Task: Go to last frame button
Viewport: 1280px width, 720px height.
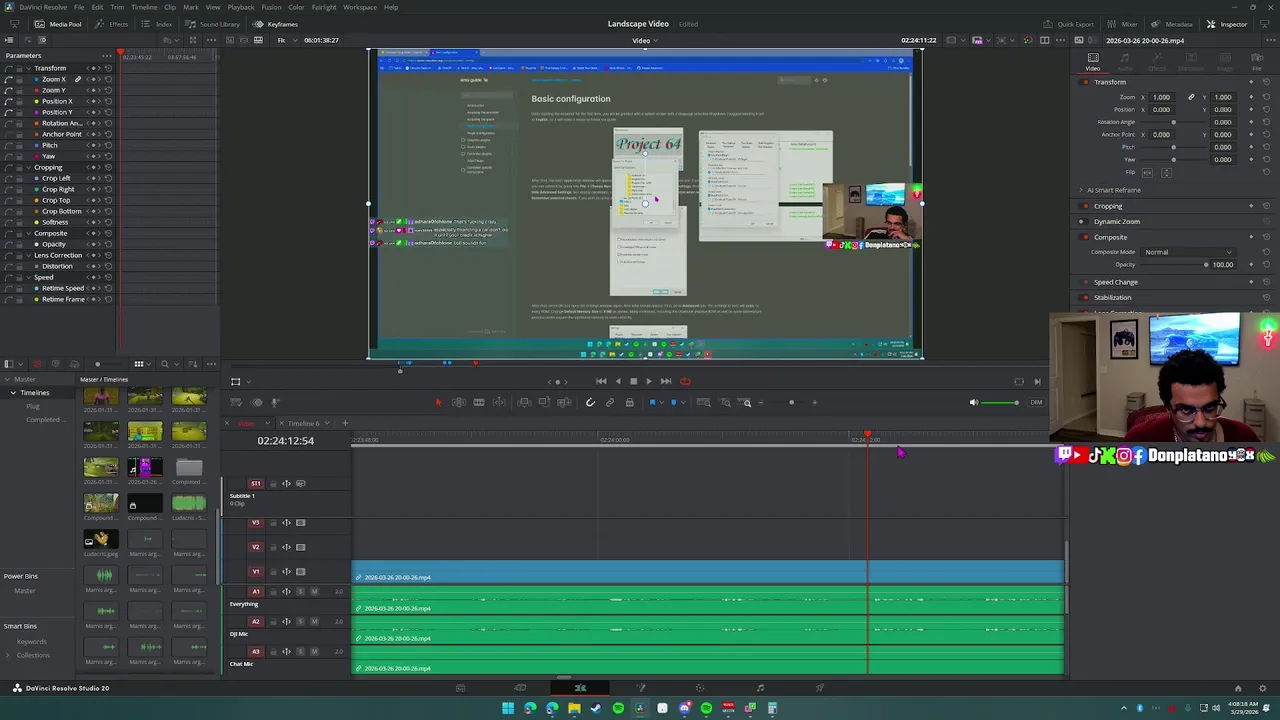Action: click(666, 381)
